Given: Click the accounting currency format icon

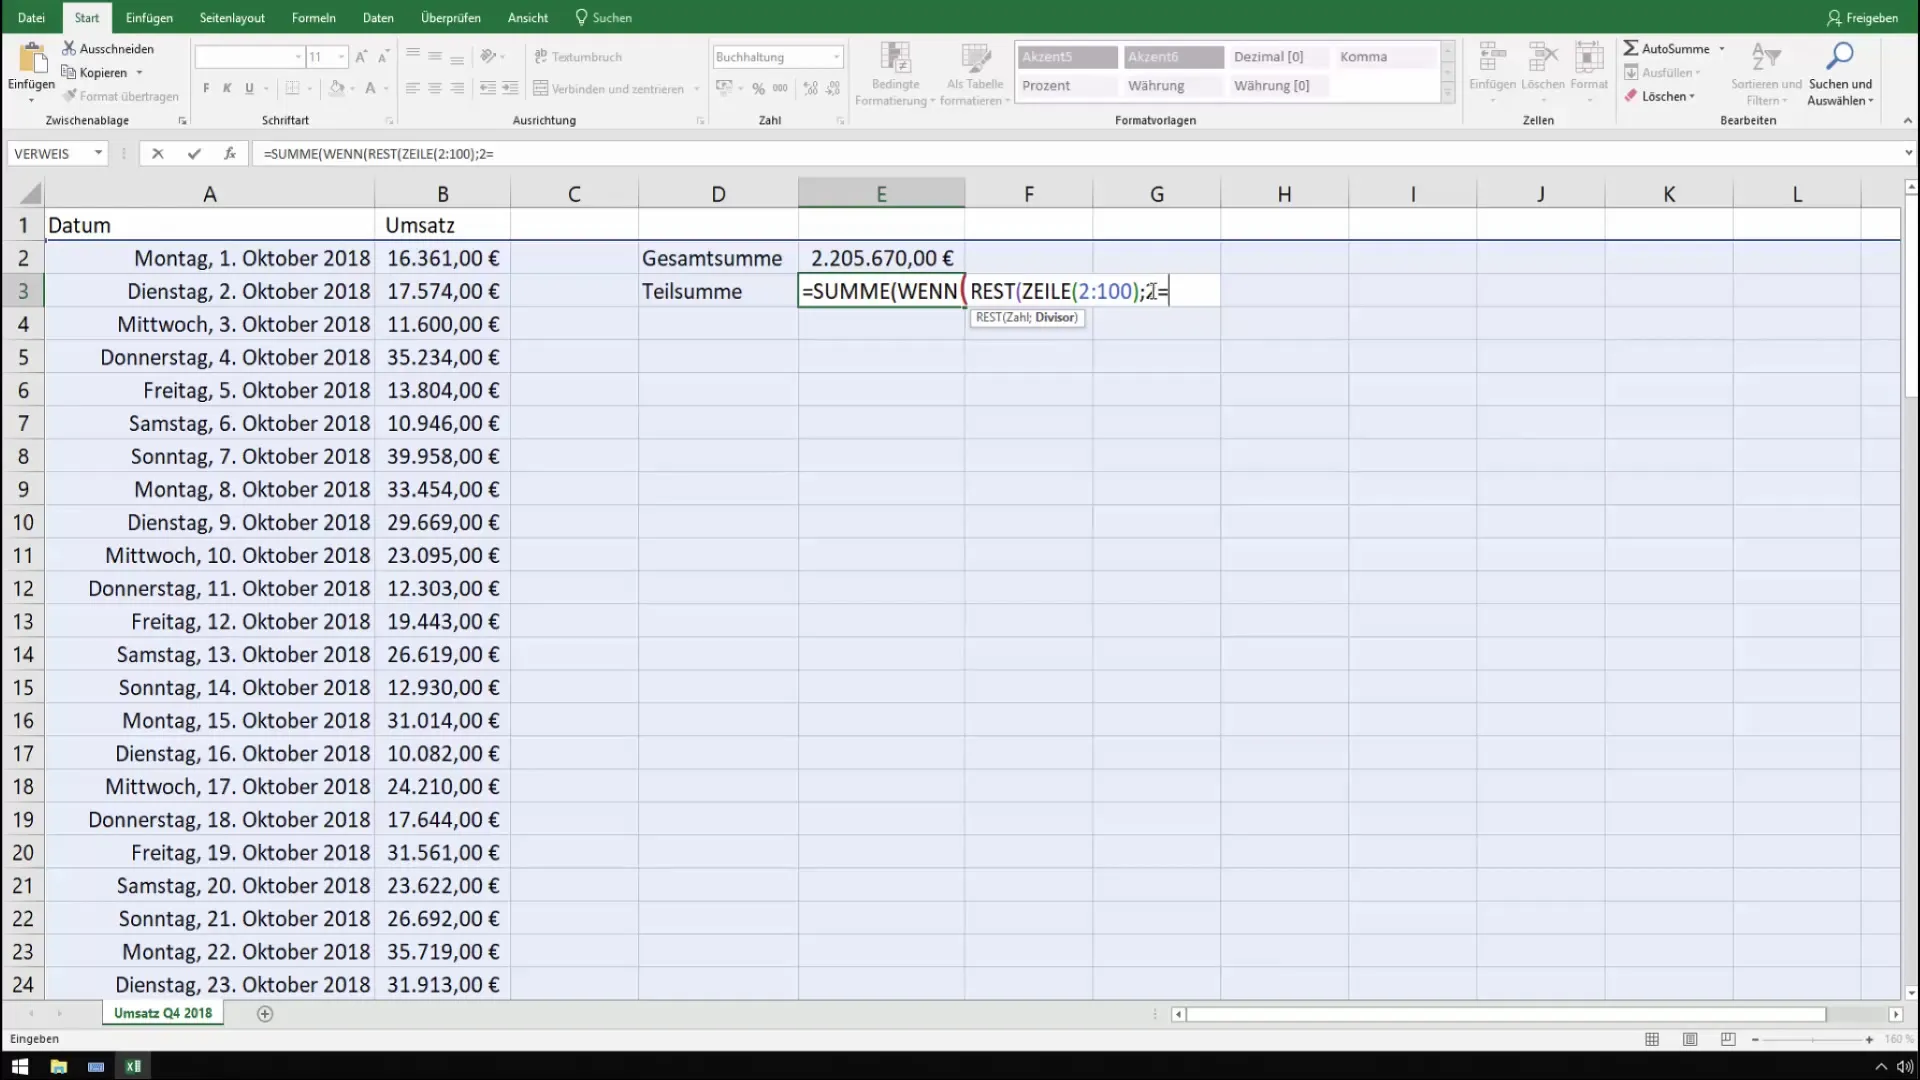Looking at the screenshot, I should tap(724, 88).
